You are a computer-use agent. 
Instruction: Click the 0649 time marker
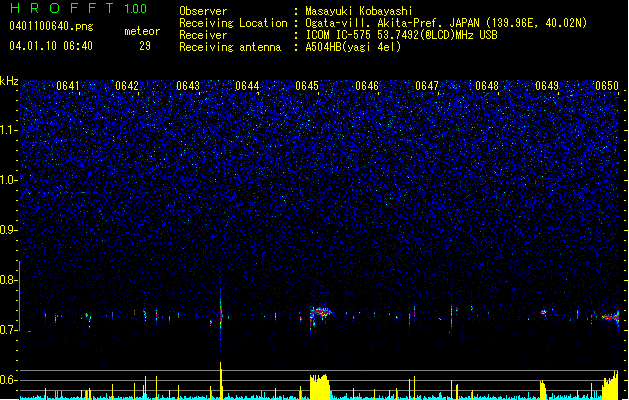click(547, 86)
